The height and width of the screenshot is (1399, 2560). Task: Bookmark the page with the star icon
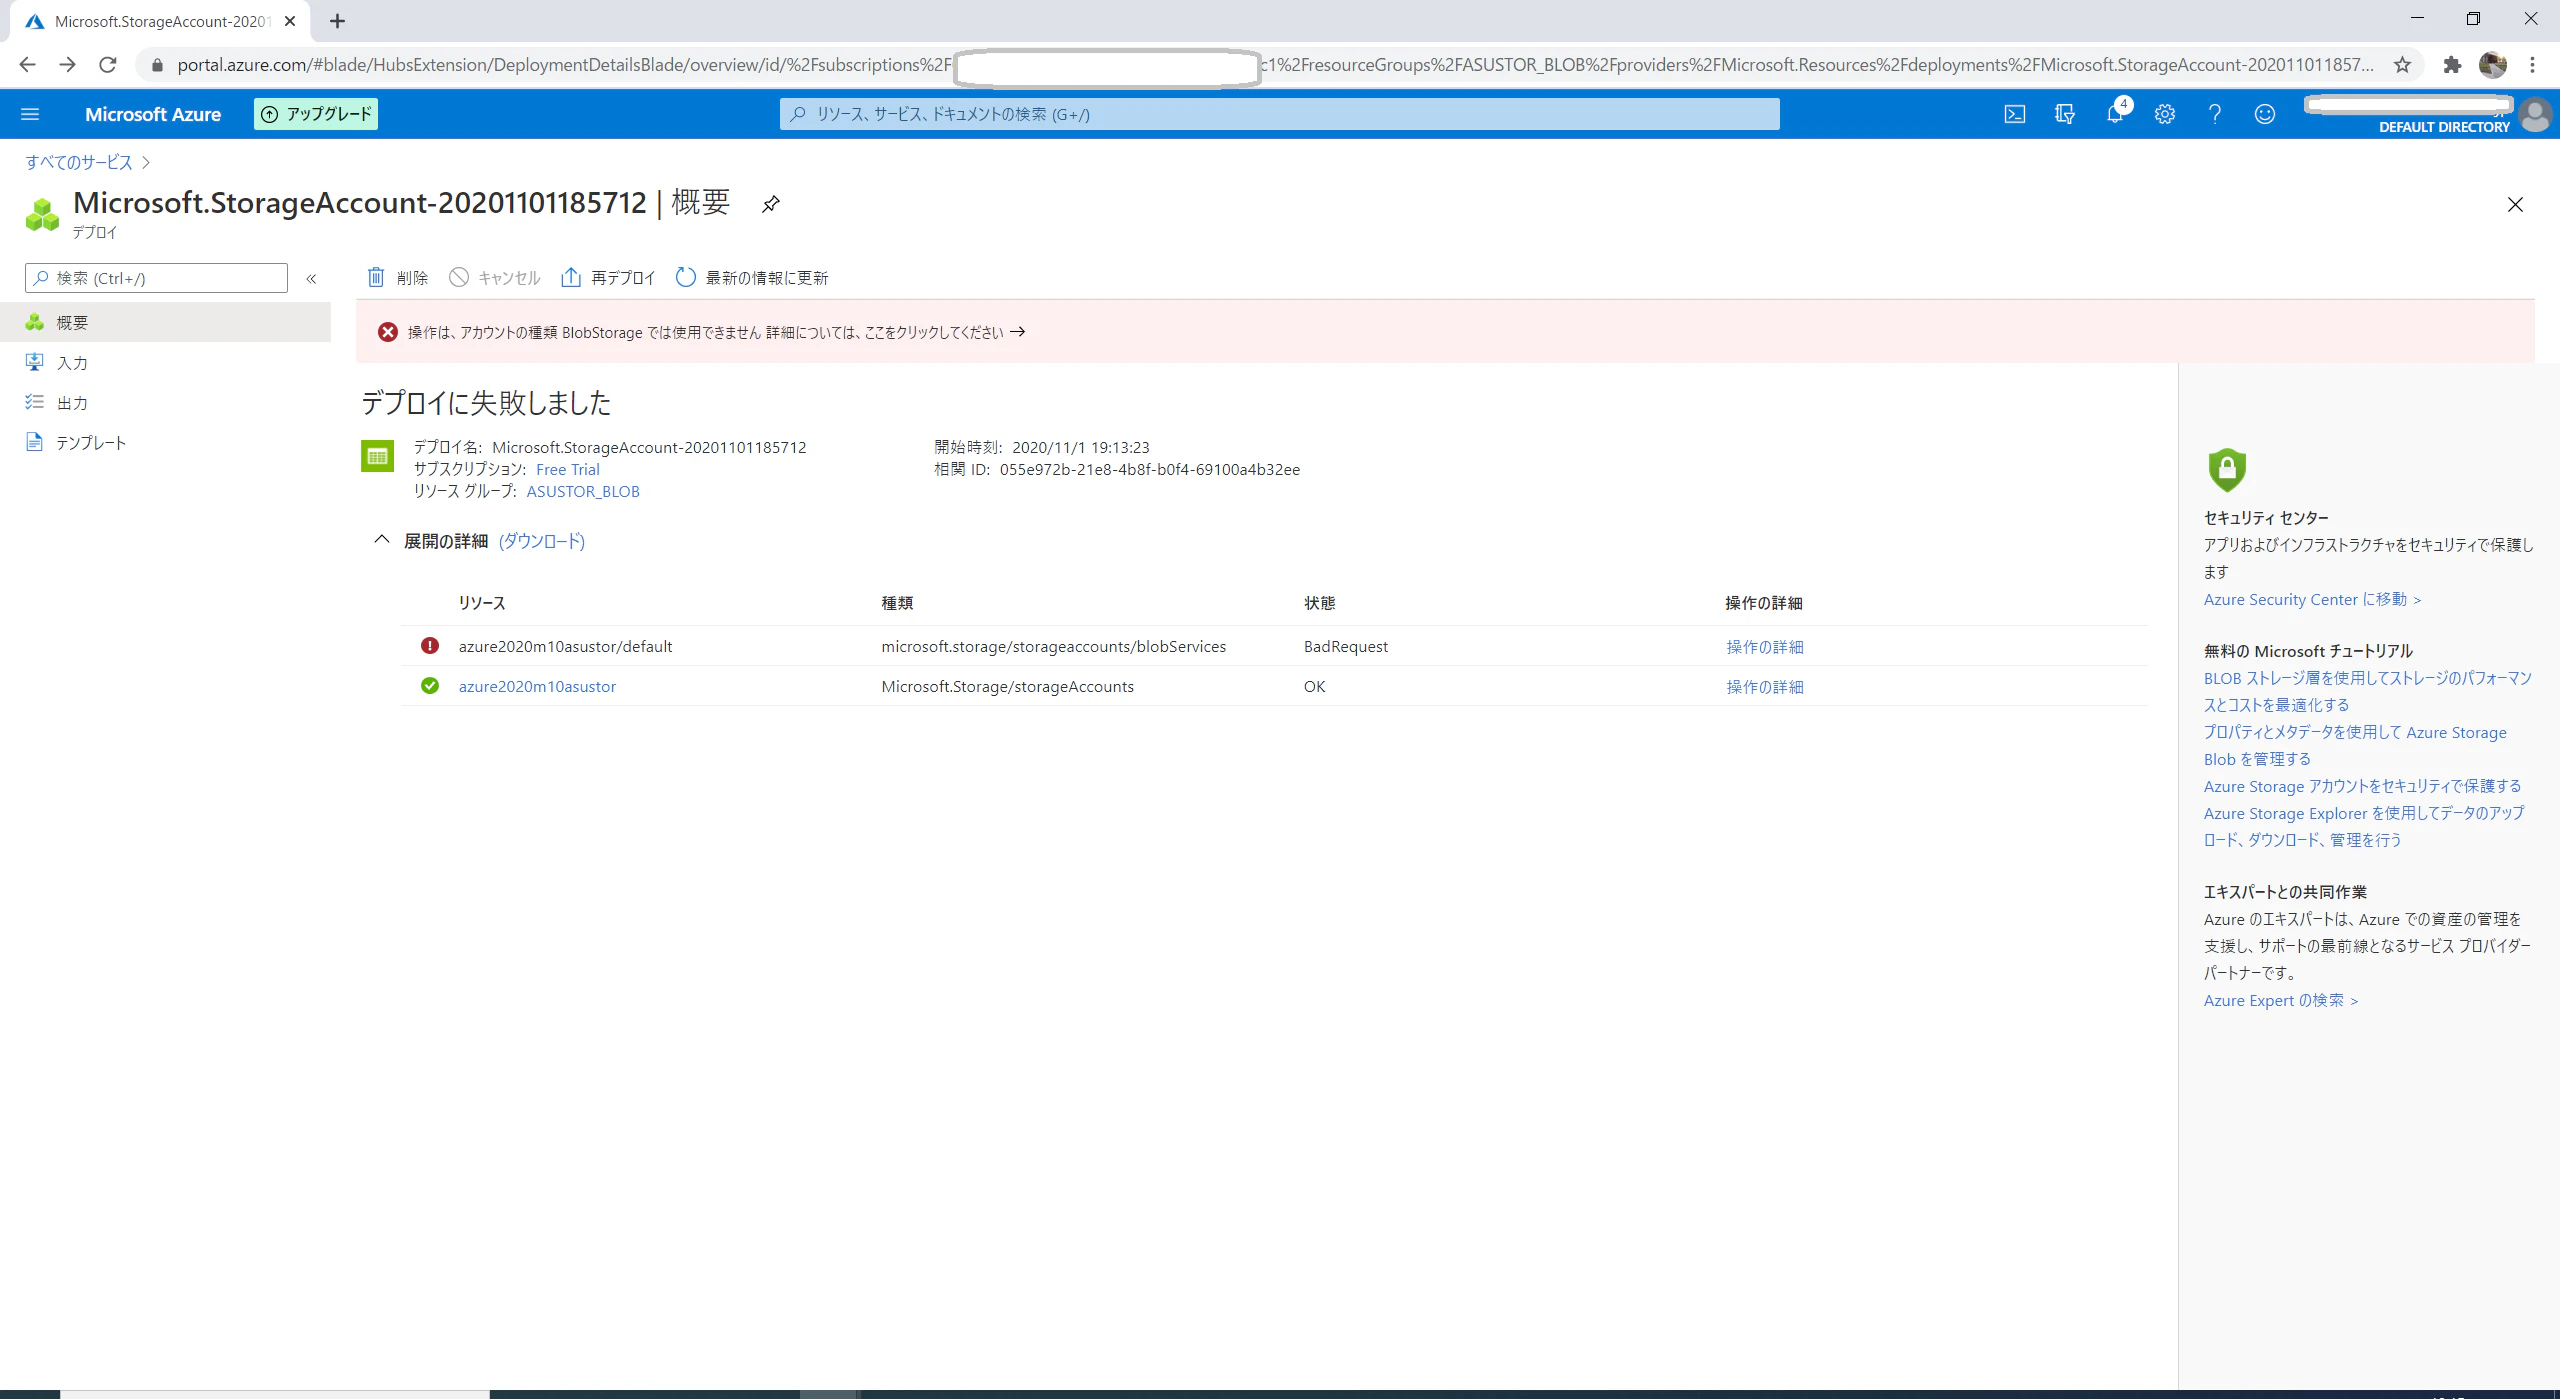point(2402,65)
